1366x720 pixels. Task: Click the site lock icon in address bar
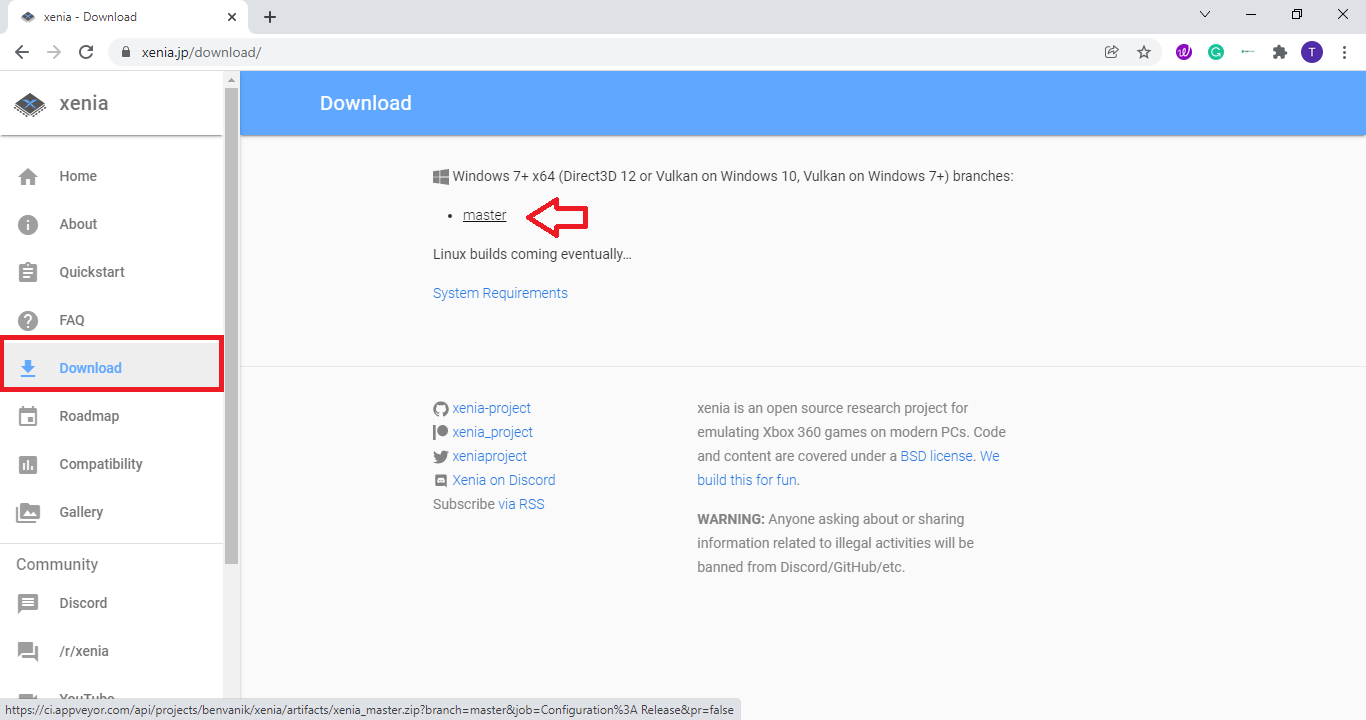pos(126,52)
